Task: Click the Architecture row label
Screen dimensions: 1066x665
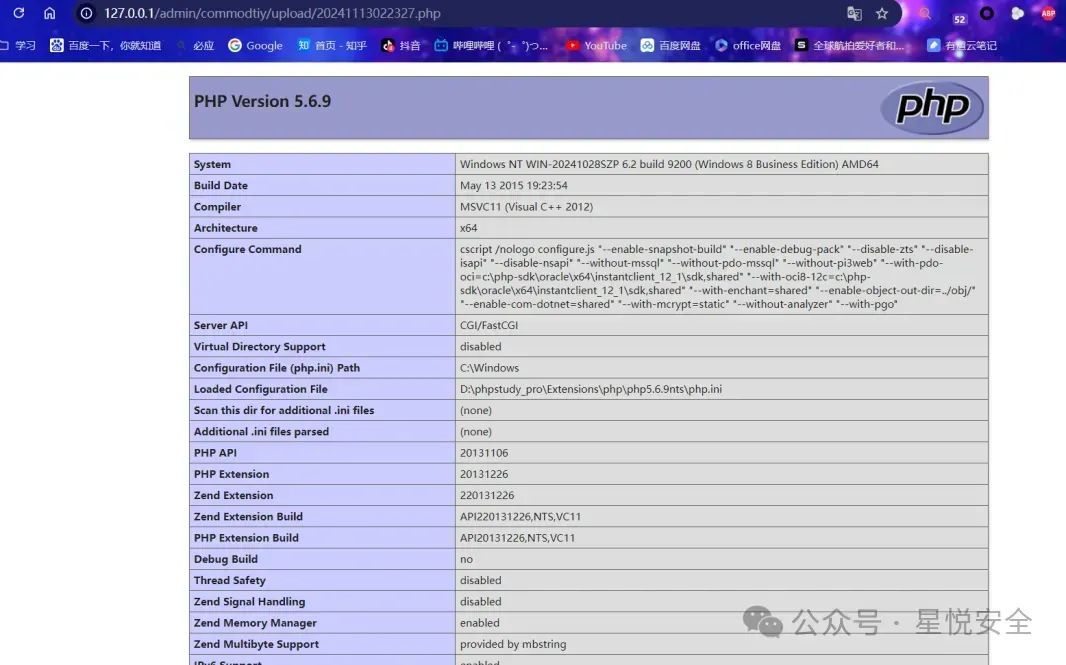Action: [226, 228]
